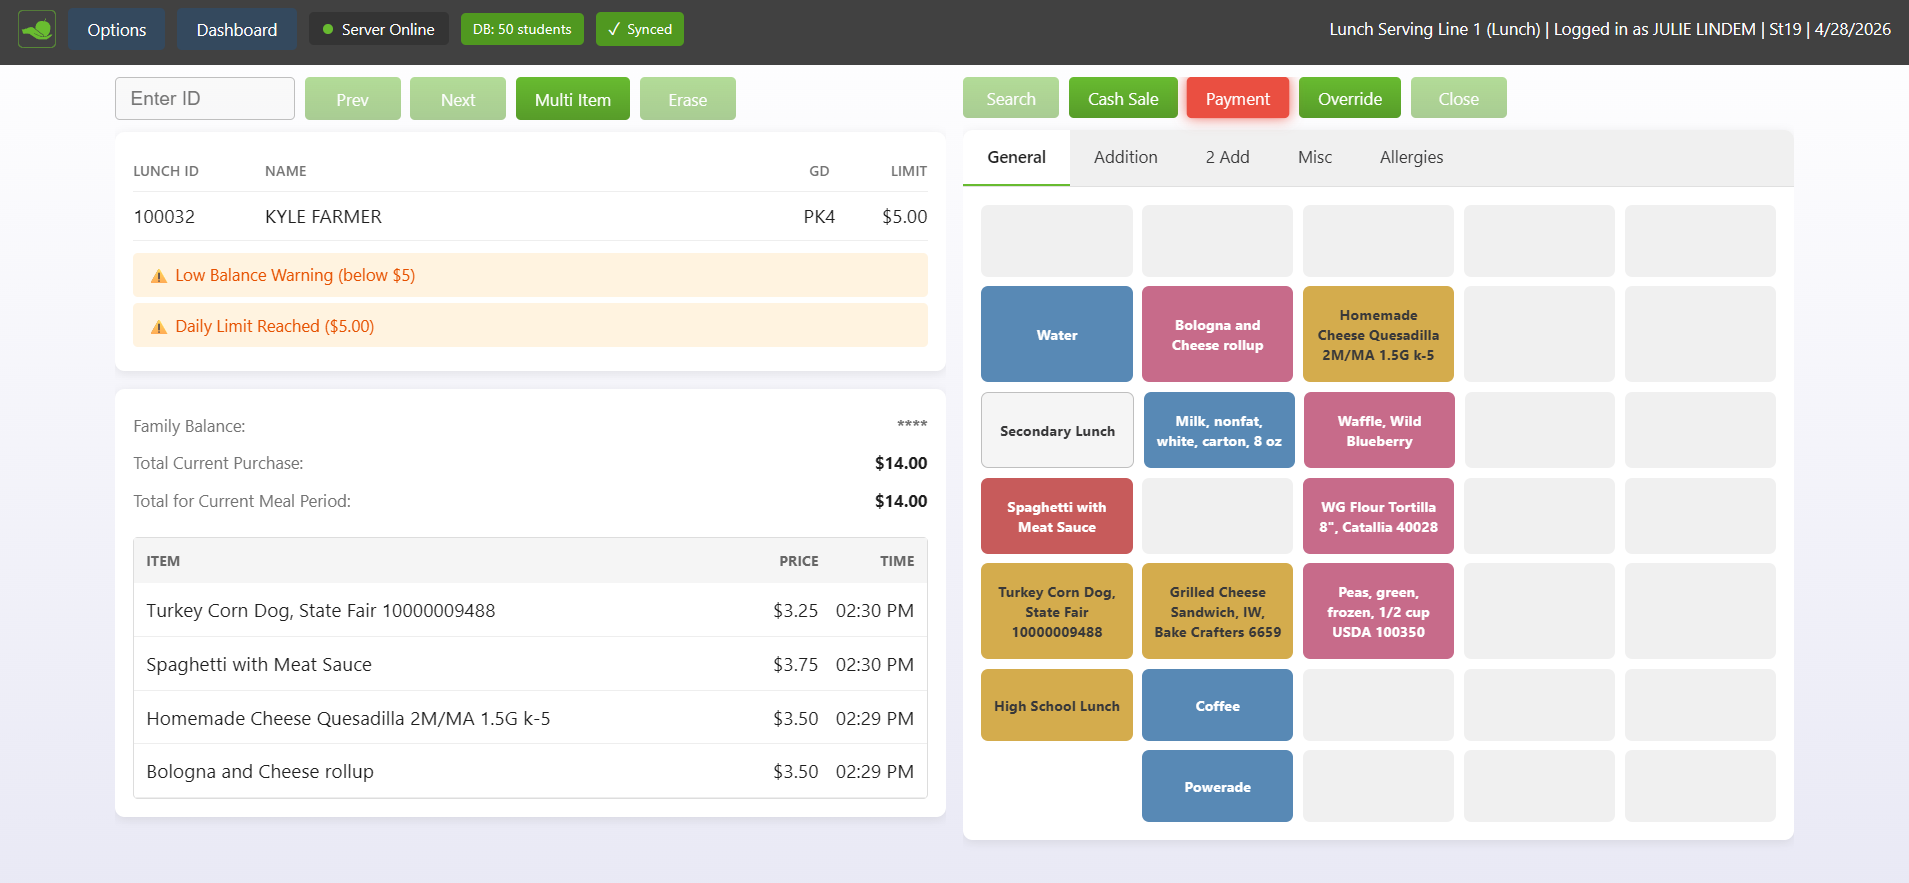
Task: Add Powerade item
Action: click(x=1217, y=786)
